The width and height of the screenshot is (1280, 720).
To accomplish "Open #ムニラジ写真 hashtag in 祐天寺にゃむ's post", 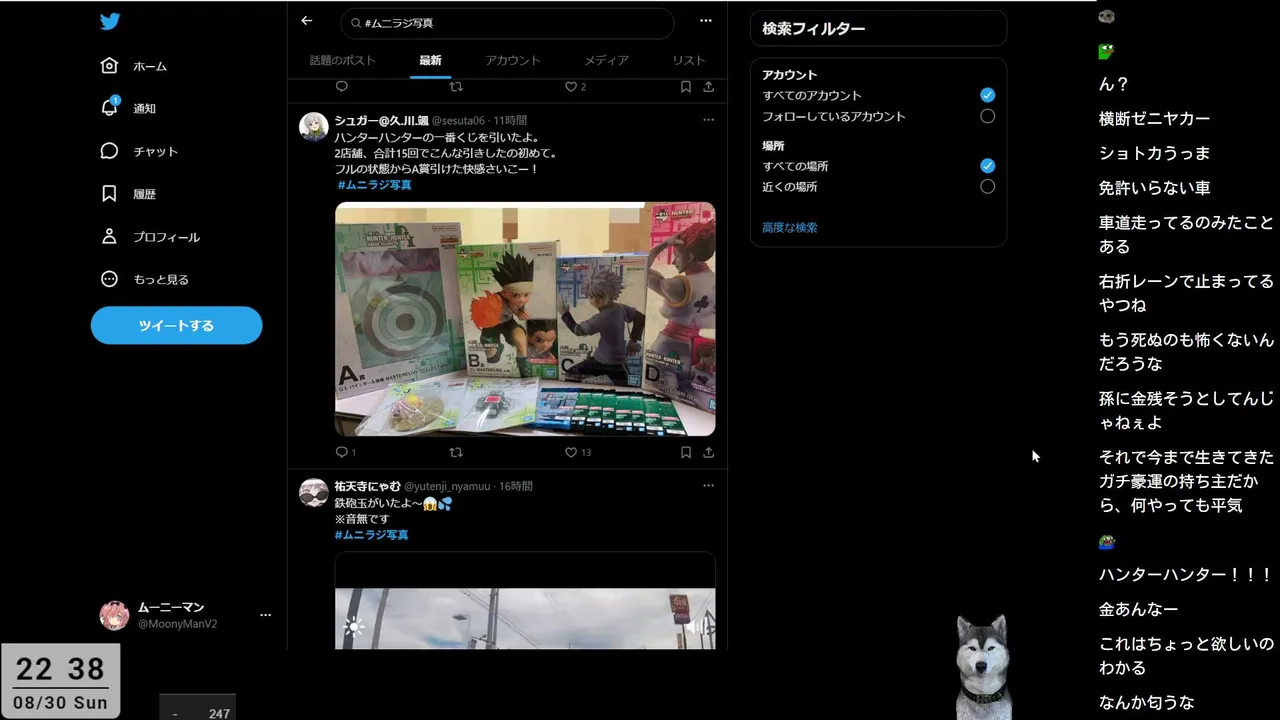I will [x=371, y=535].
